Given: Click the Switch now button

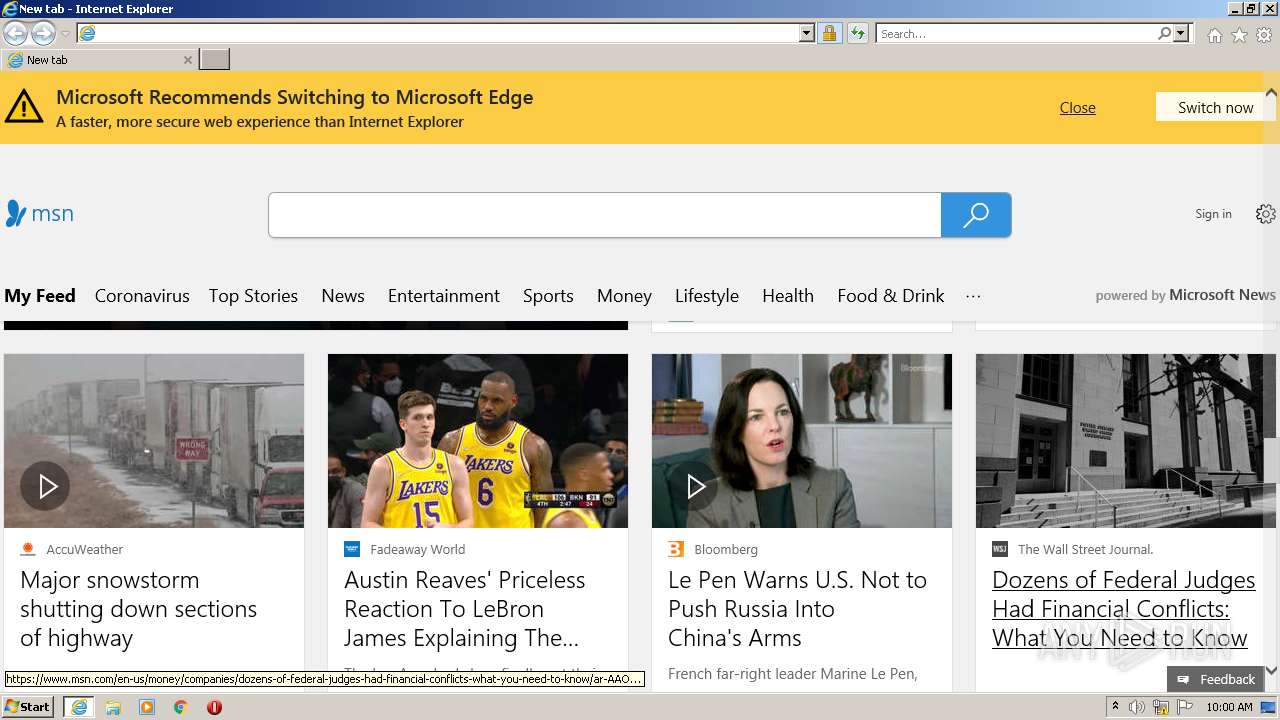Looking at the screenshot, I should [x=1215, y=107].
